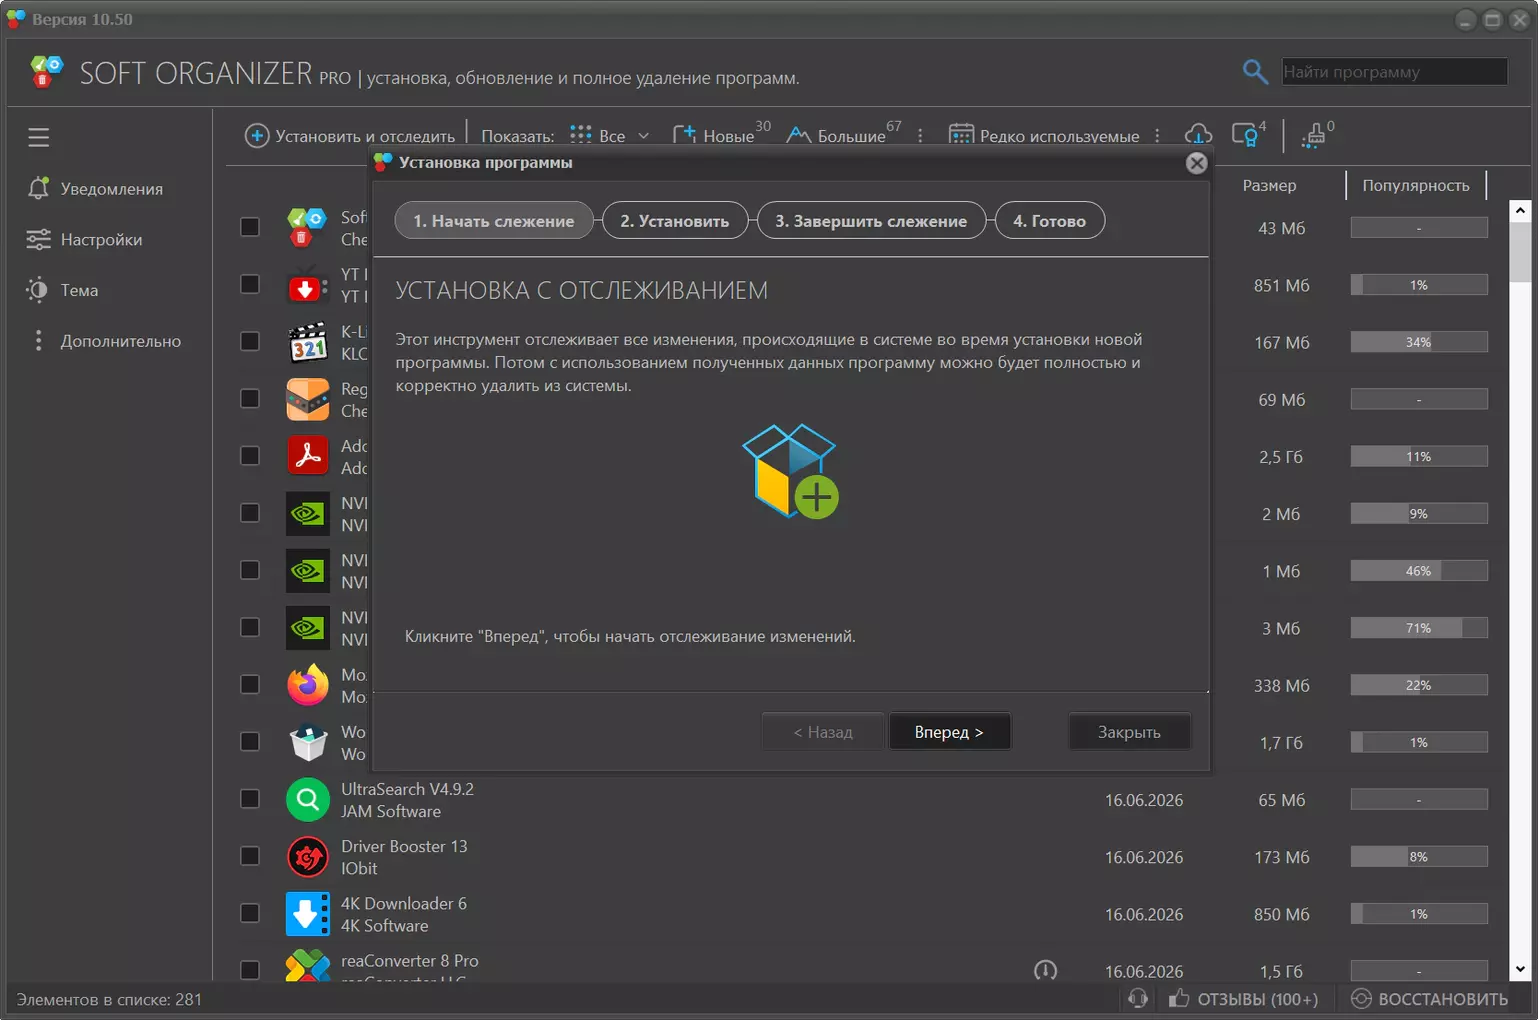Image resolution: width=1538 pixels, height=1020 pixels.
Task: Click the NVIDIA icon with 9% popularity
Action: (307, 513)
